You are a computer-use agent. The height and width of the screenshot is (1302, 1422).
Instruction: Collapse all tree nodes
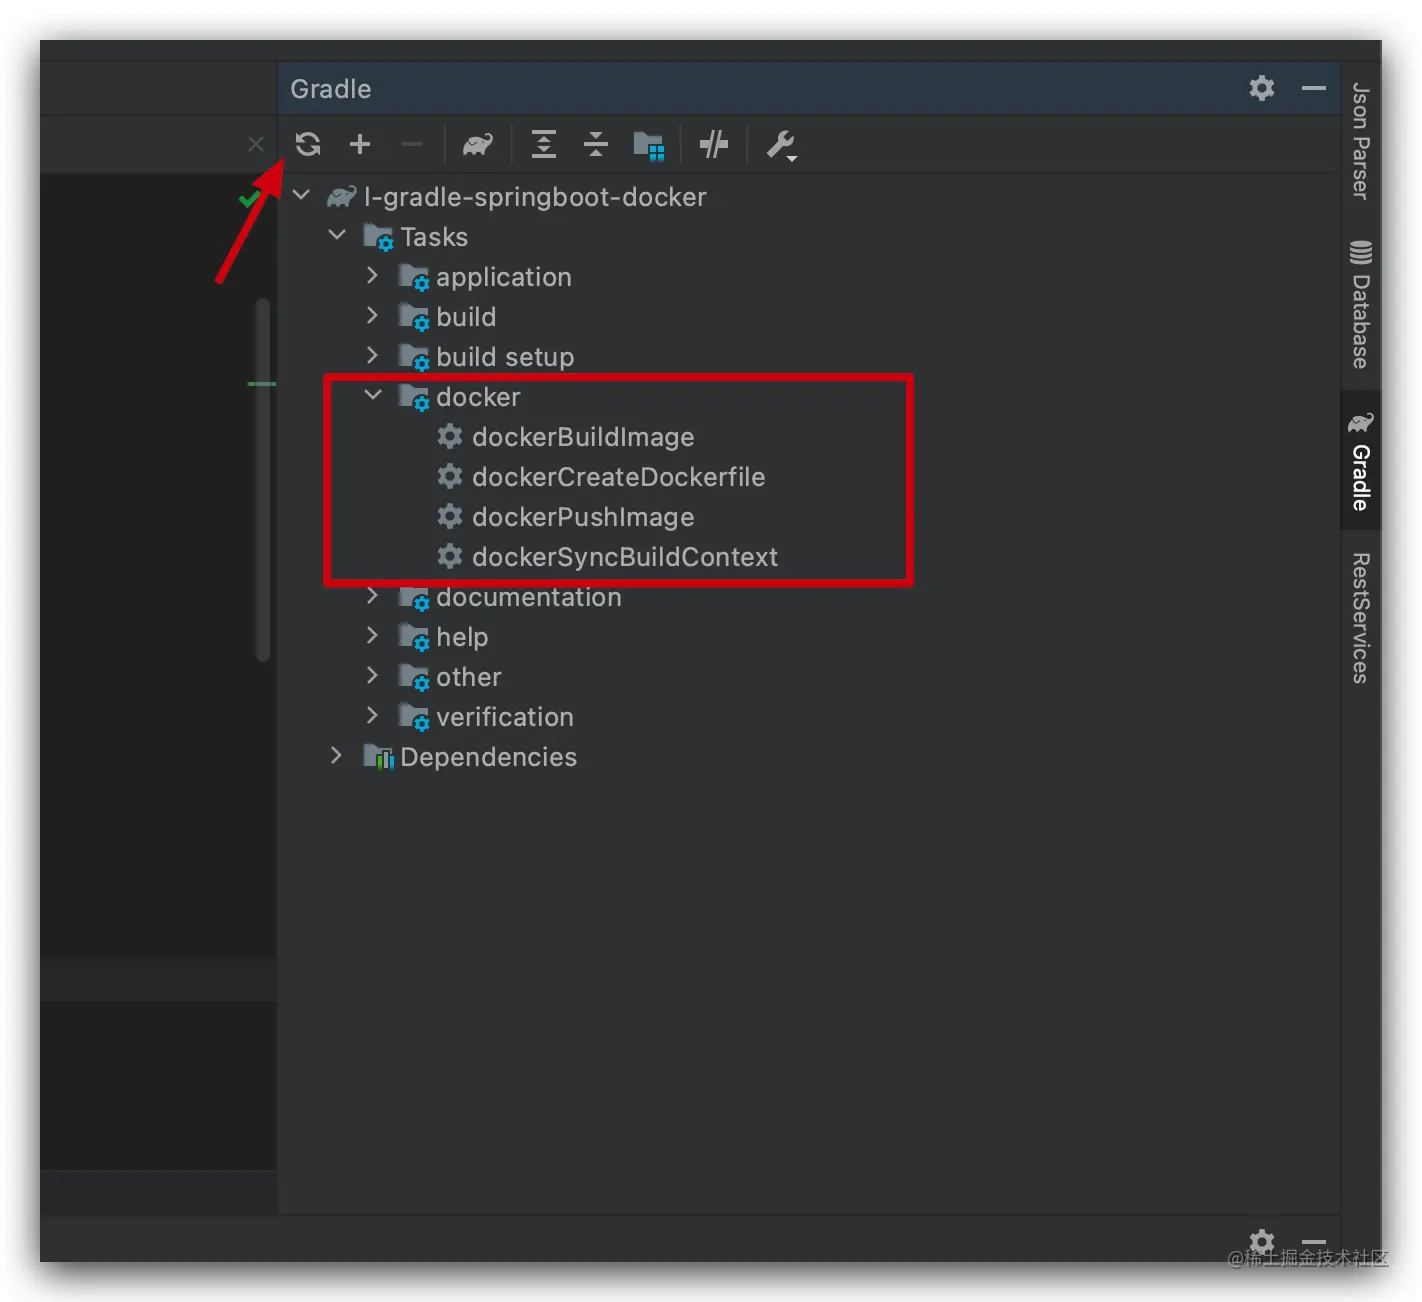tap(596, 144)
